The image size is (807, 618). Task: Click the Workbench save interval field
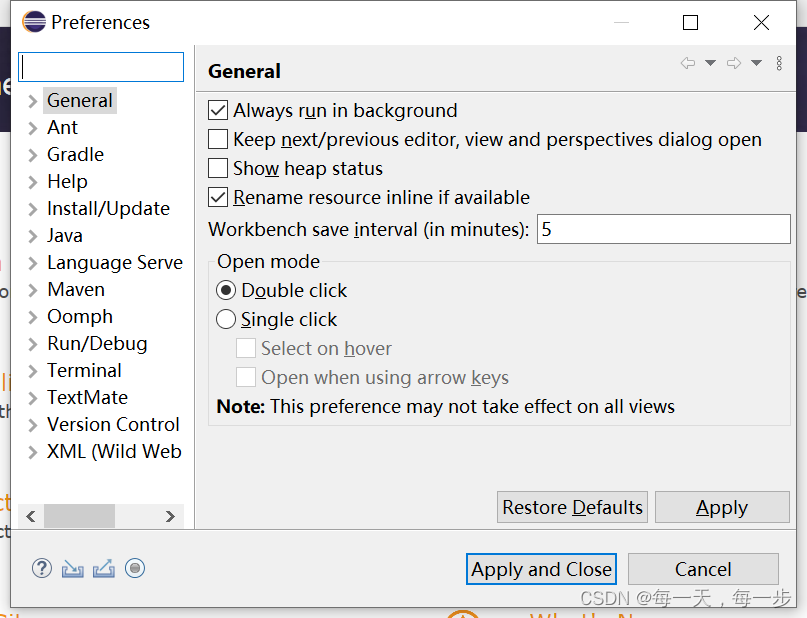(x=663, y=229)
